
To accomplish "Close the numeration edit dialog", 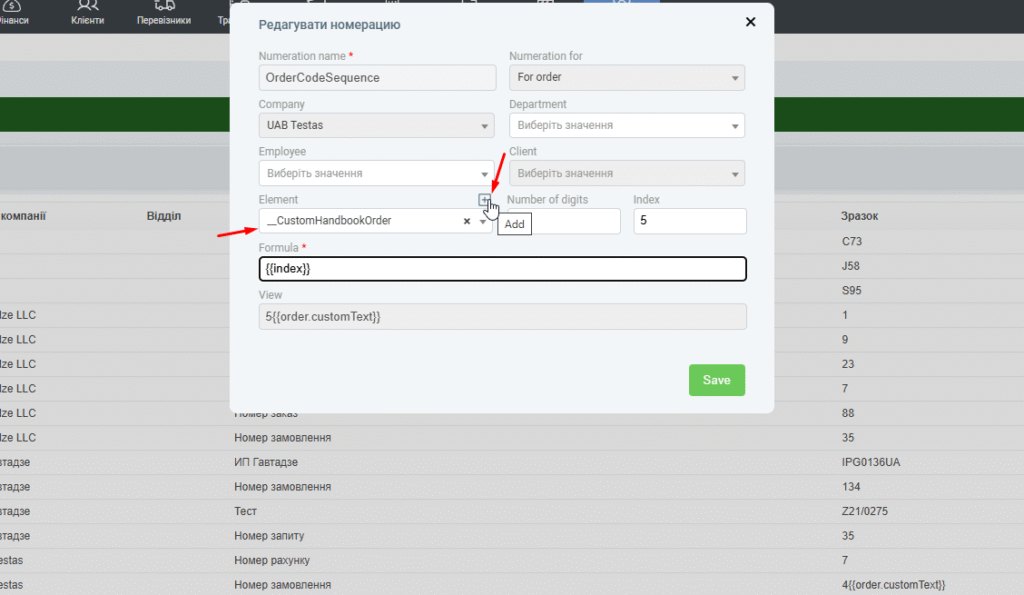I will 750,22.
